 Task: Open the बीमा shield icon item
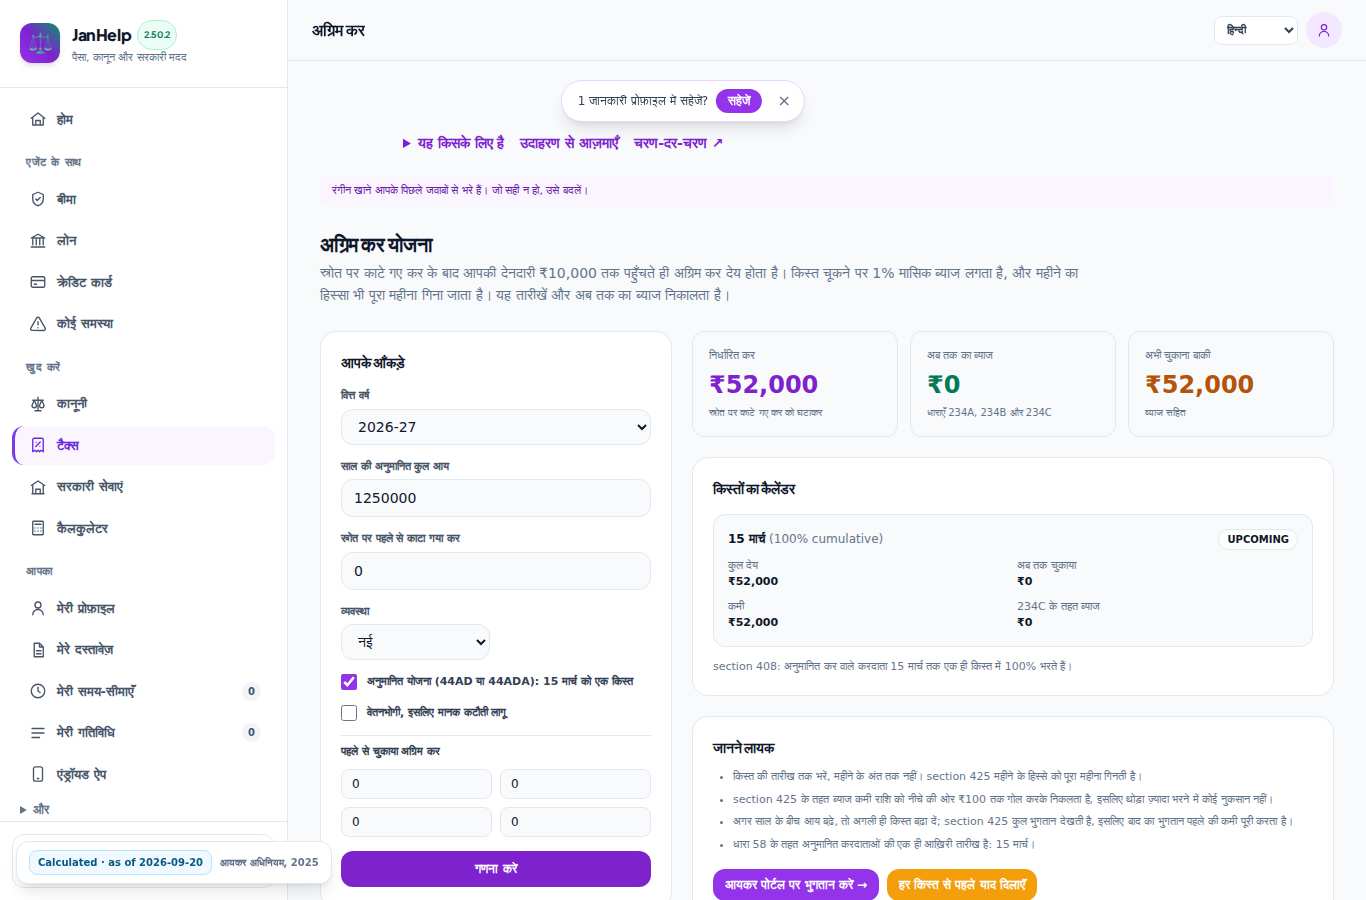[x=38, y=199]
